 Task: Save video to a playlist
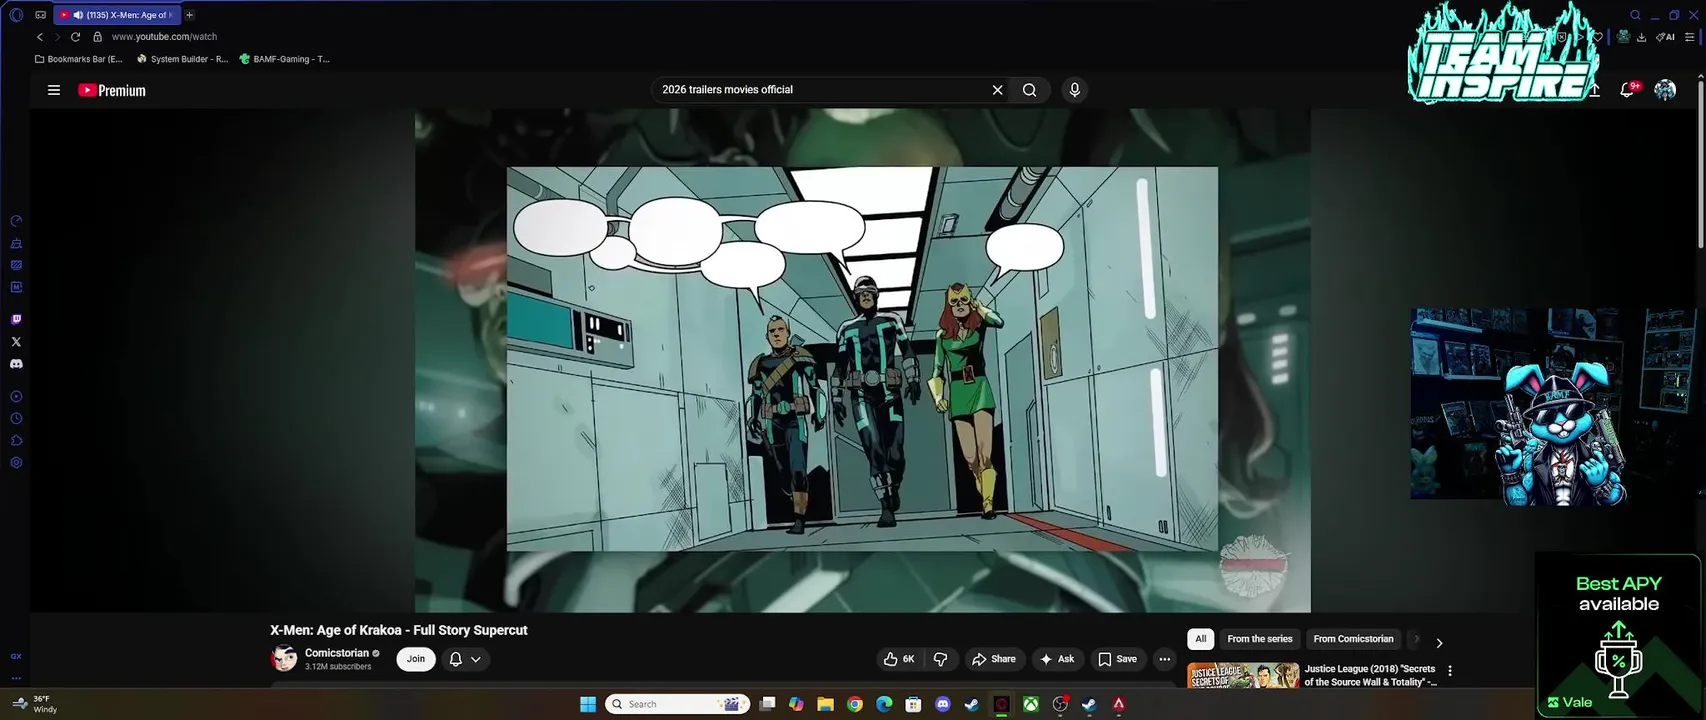click(1118, 659)
